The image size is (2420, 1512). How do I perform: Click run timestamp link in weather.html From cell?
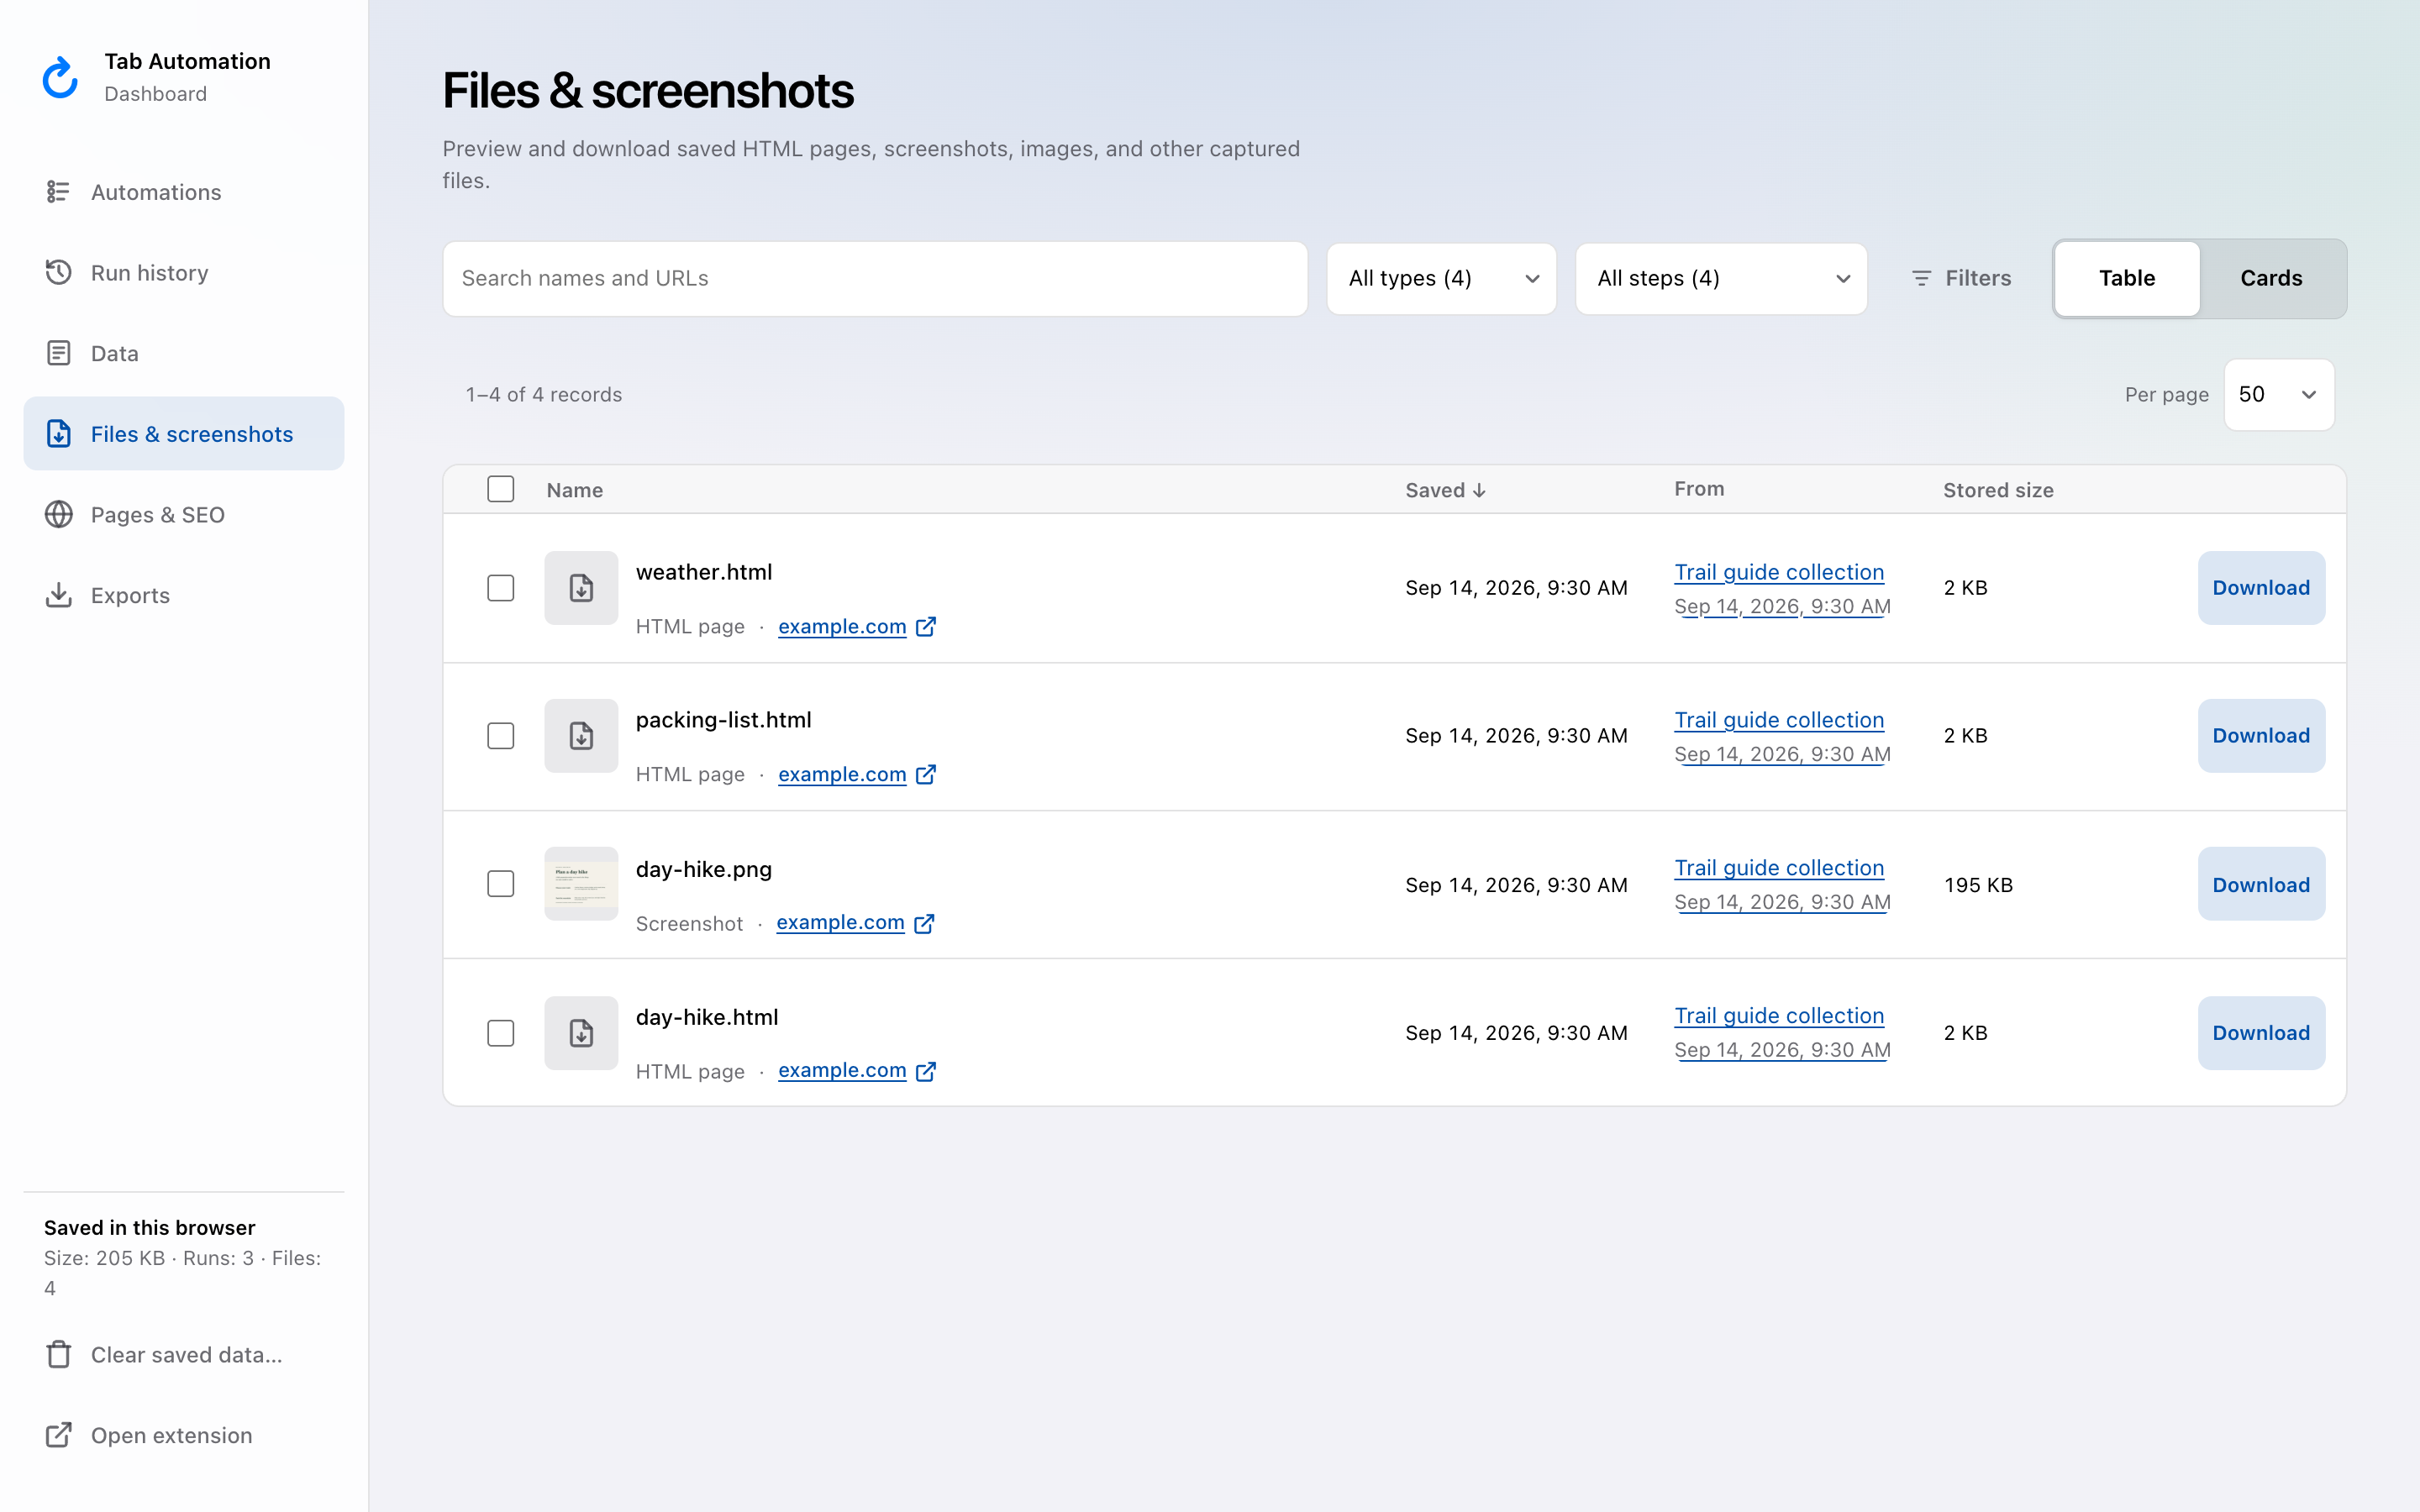1782,606
